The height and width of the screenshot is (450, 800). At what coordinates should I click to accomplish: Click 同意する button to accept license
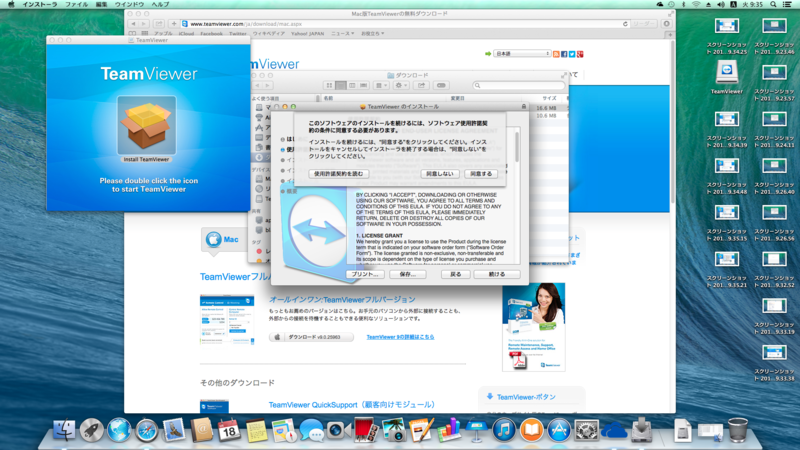481,174
